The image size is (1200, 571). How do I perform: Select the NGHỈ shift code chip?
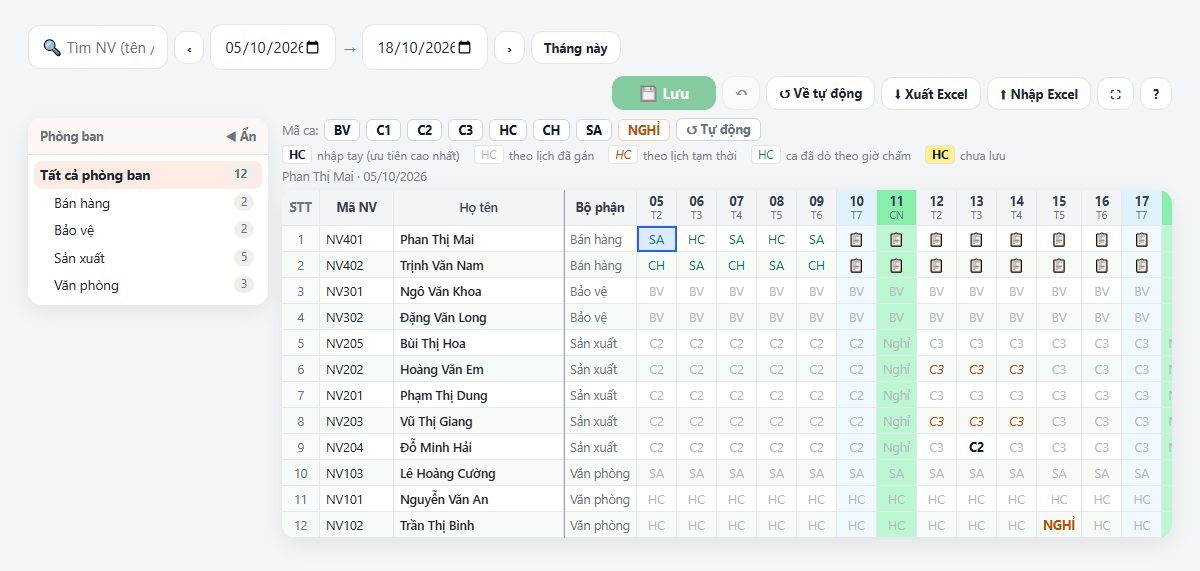pos(644,130)
